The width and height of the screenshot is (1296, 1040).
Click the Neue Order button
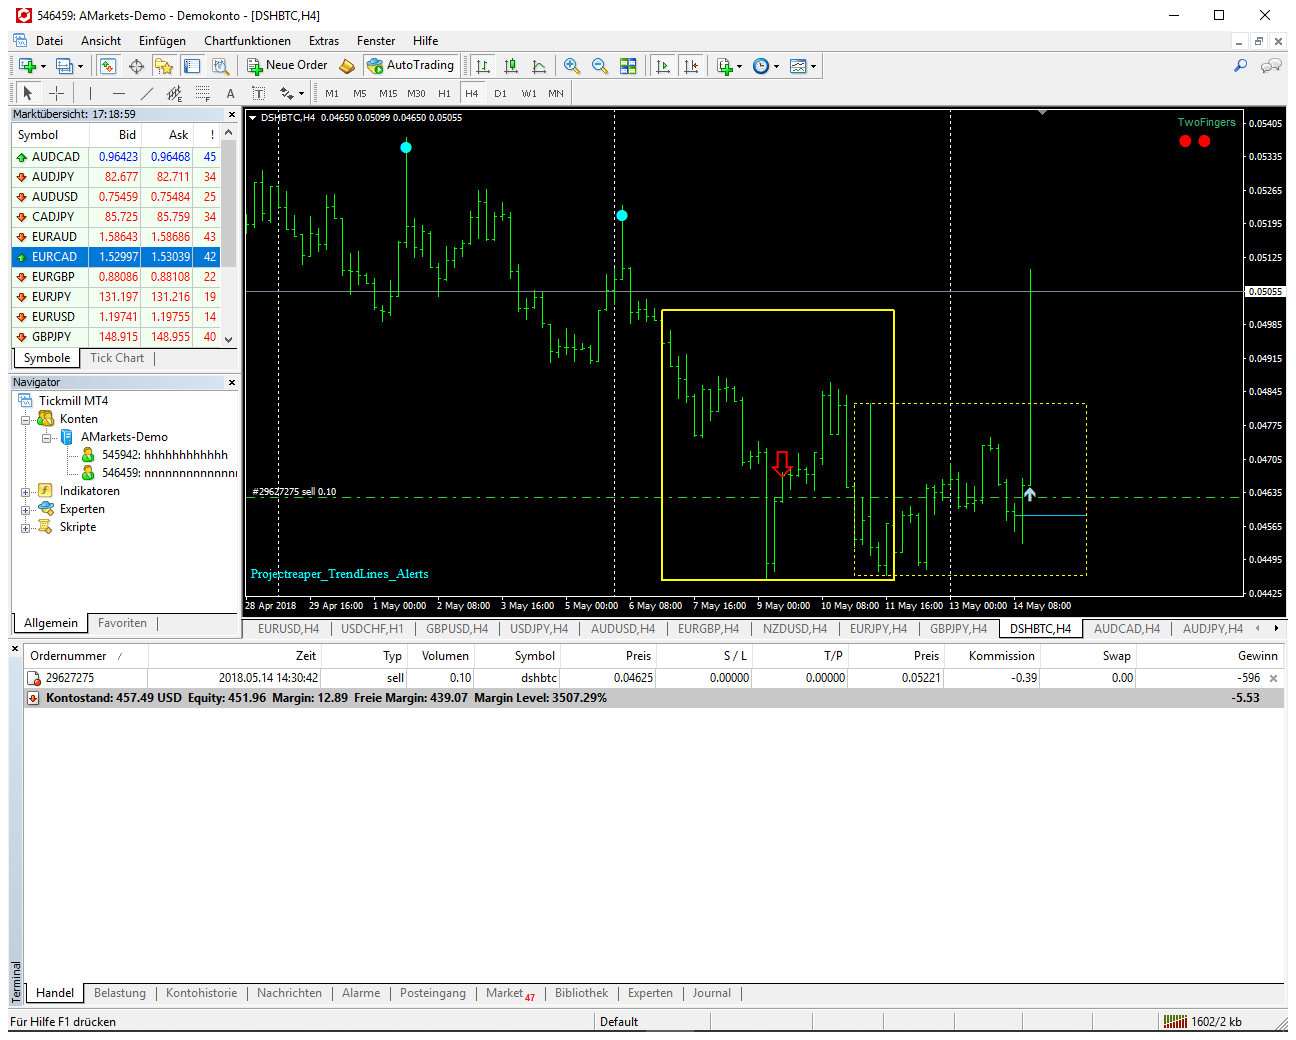[287, 66]
